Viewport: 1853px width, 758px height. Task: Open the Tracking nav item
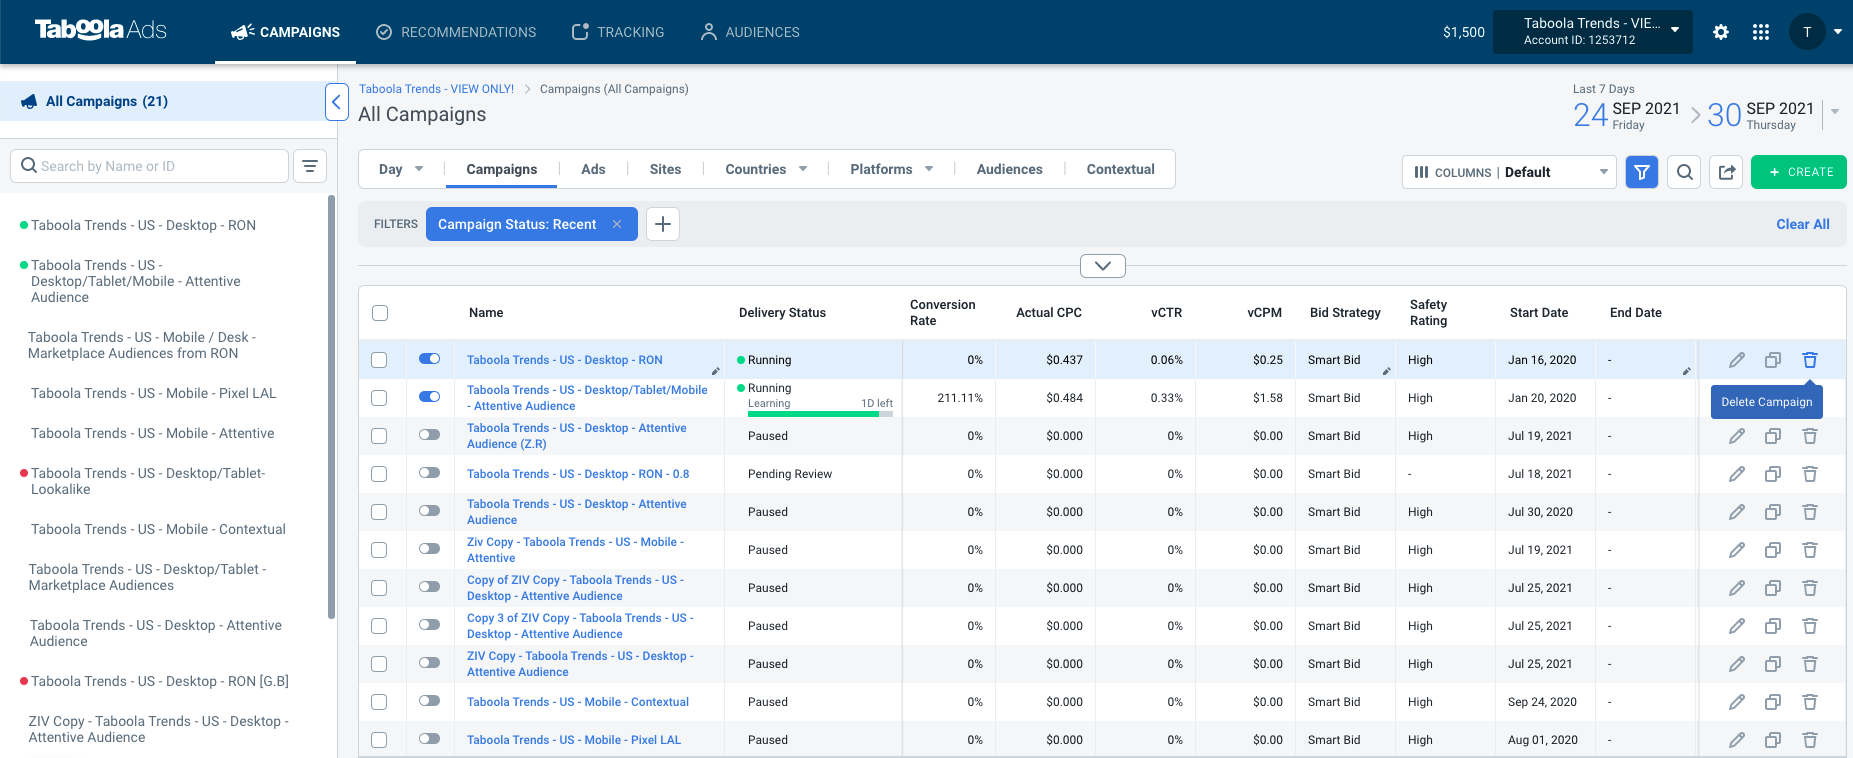[618, 32]
